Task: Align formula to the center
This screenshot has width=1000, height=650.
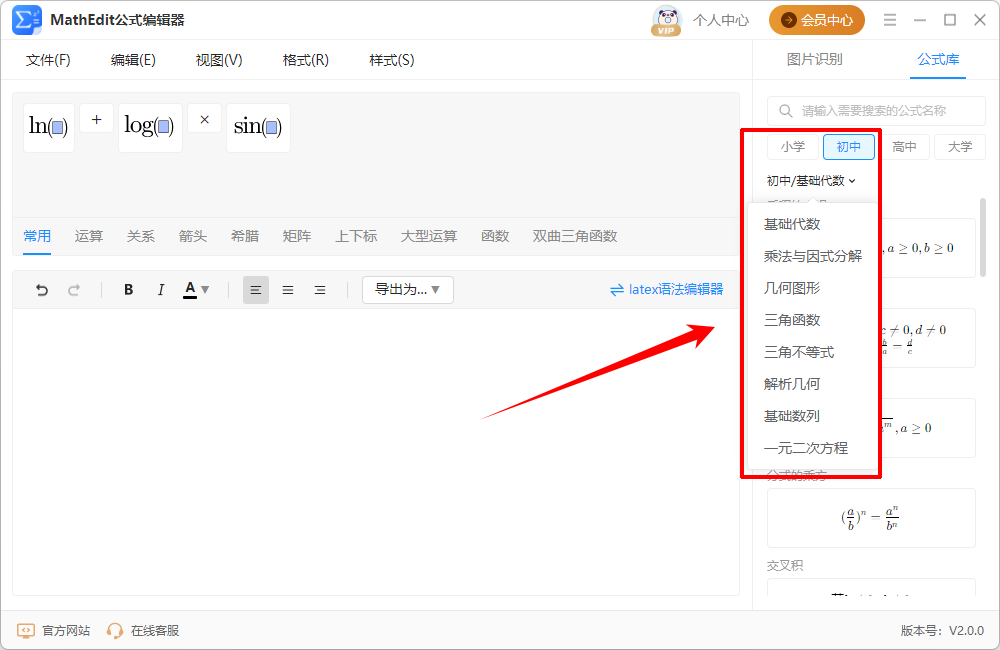Action: point(288,290)
